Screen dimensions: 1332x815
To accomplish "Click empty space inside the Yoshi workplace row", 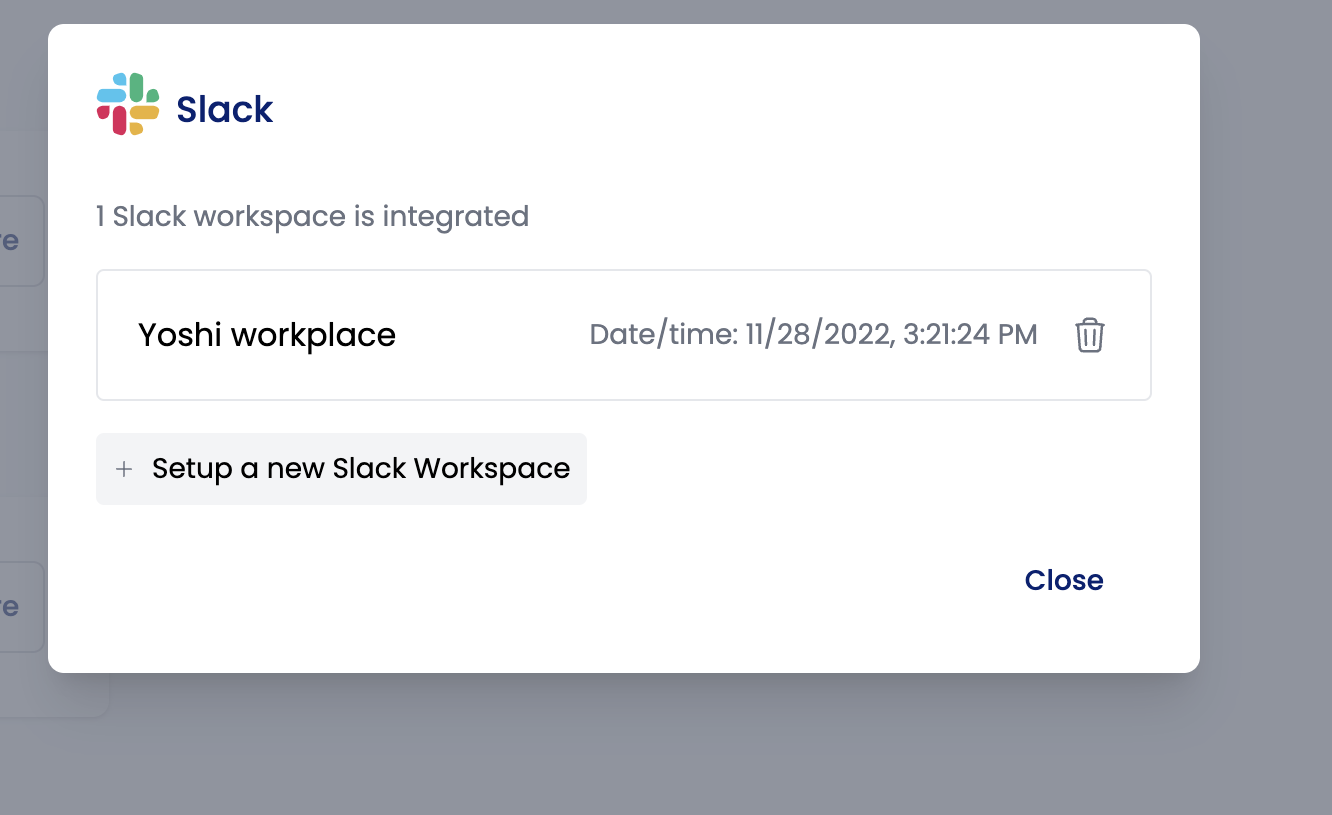I will [490, 335].
